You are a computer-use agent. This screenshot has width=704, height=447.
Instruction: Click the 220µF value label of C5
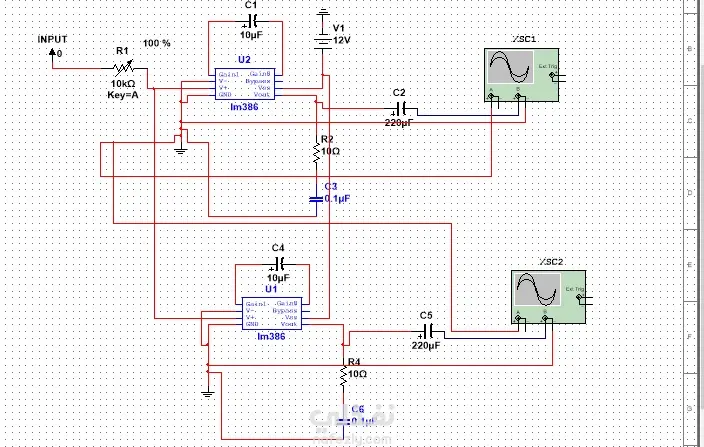[x=426, y=346]
